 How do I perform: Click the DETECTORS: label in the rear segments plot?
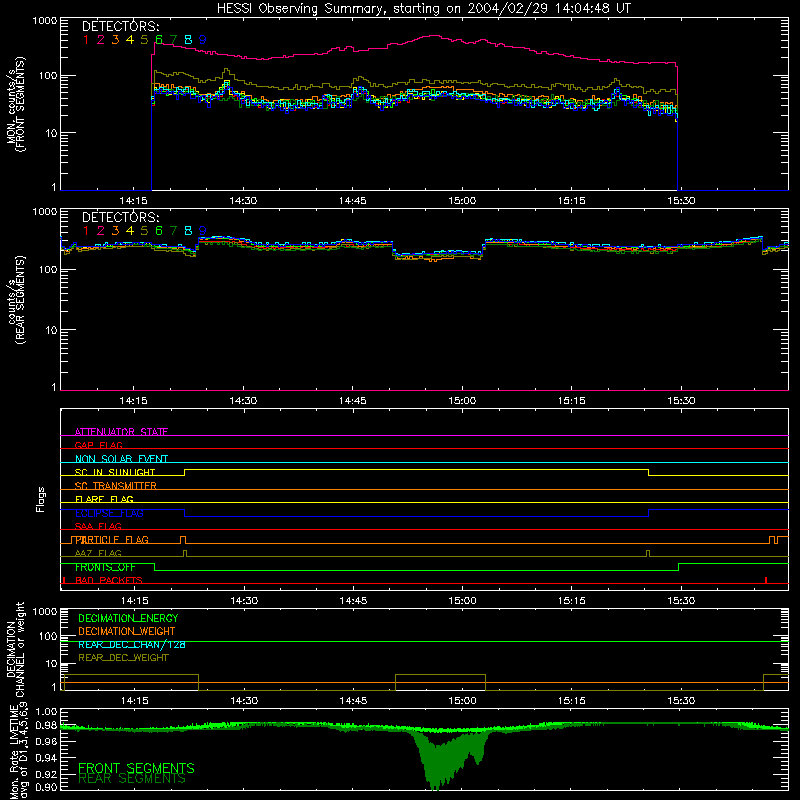120,217
